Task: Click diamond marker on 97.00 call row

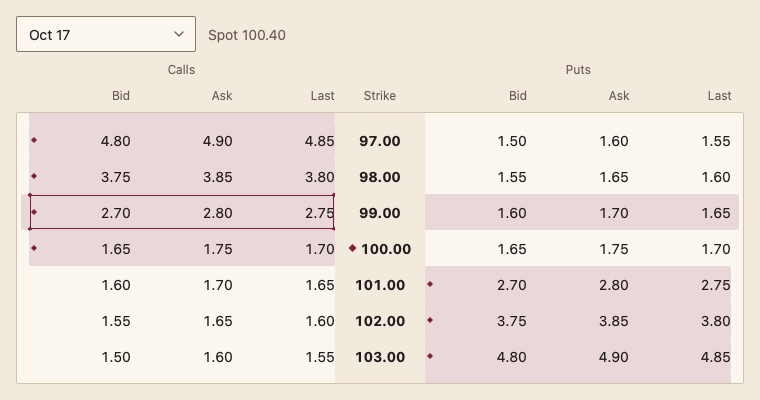Action: click(x=34, y=140)
